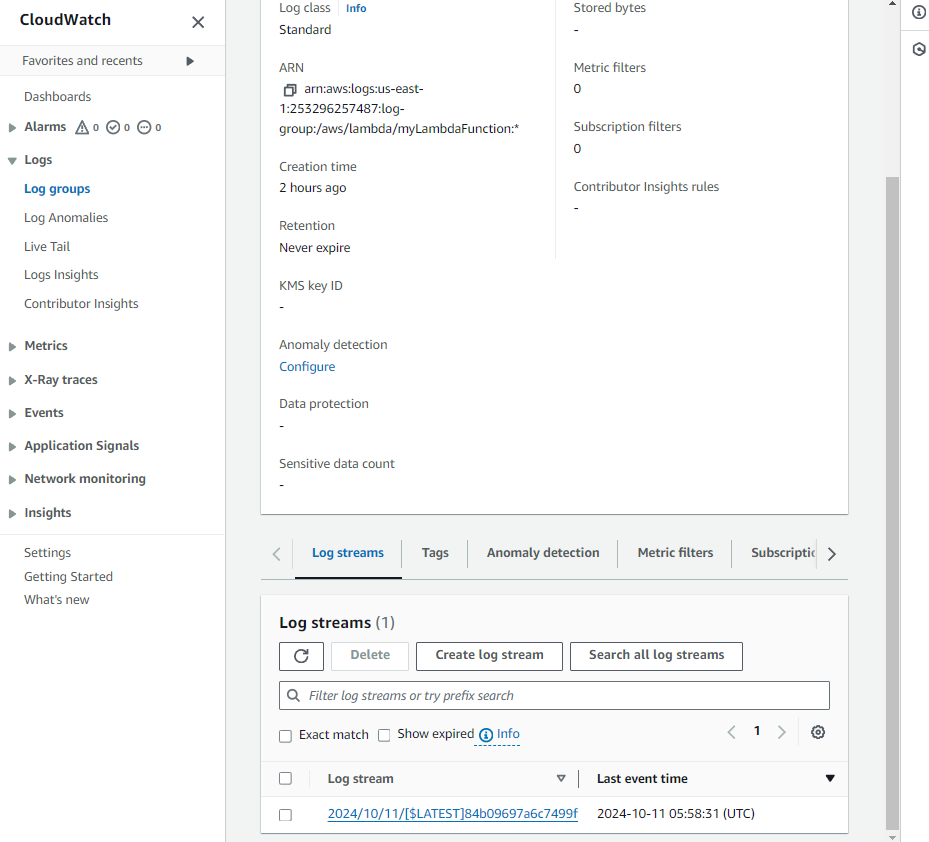929x842 pixels.
Task: Click the refresh log streams icon button
Action: point(301,655)
